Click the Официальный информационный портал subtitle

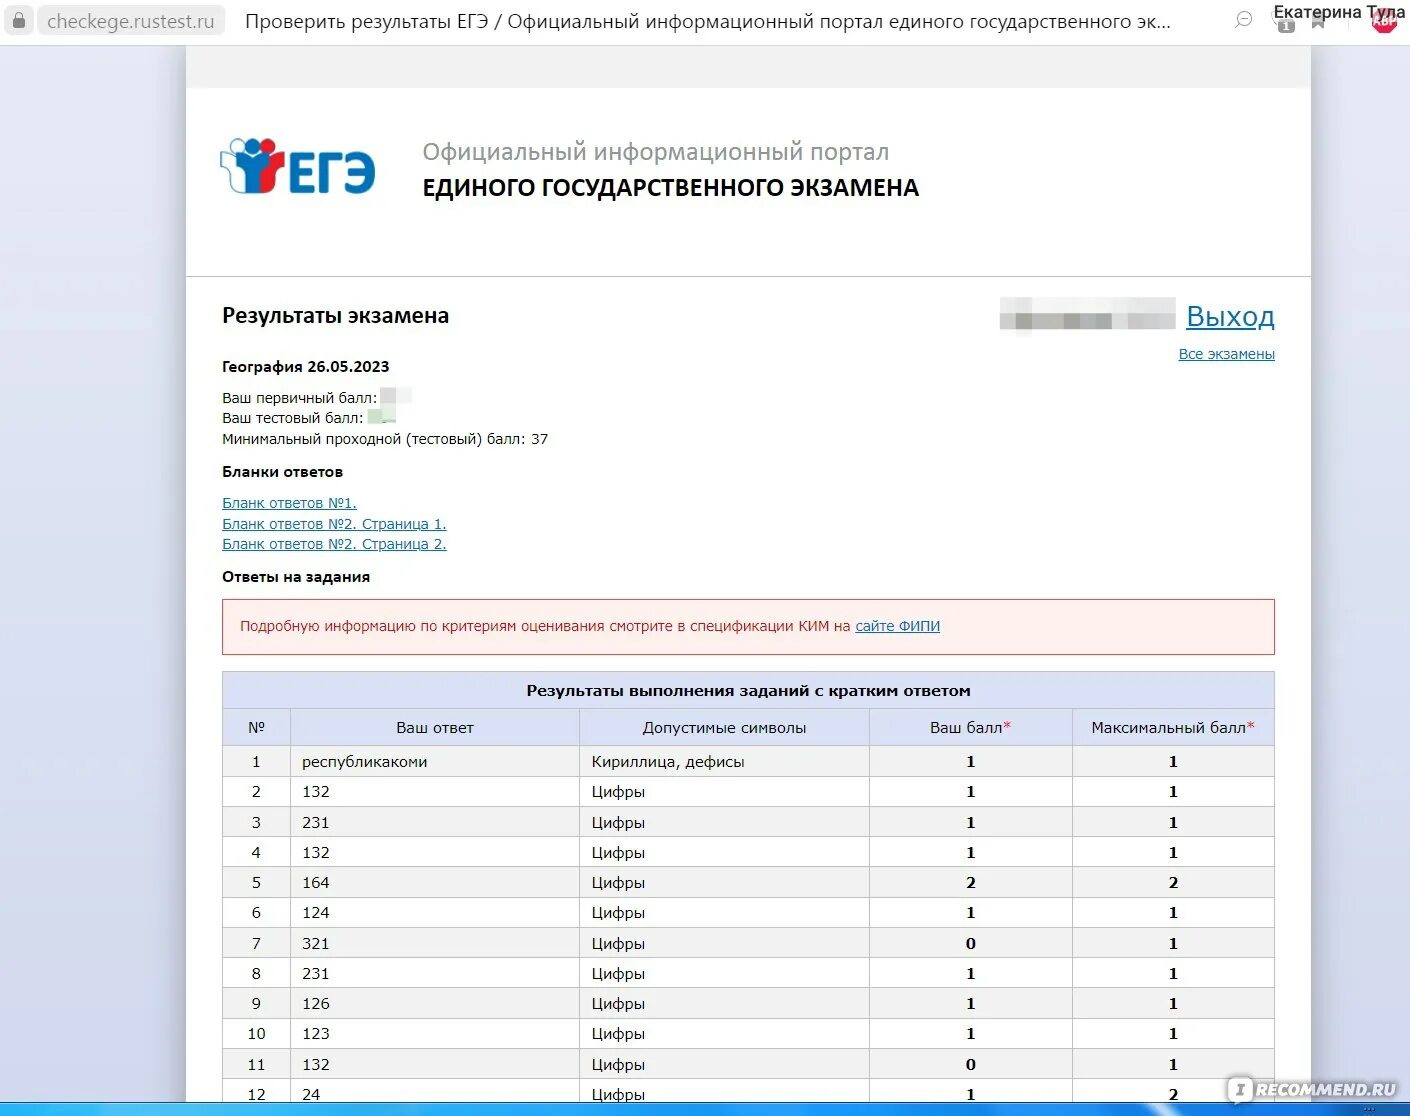point(656,152)
